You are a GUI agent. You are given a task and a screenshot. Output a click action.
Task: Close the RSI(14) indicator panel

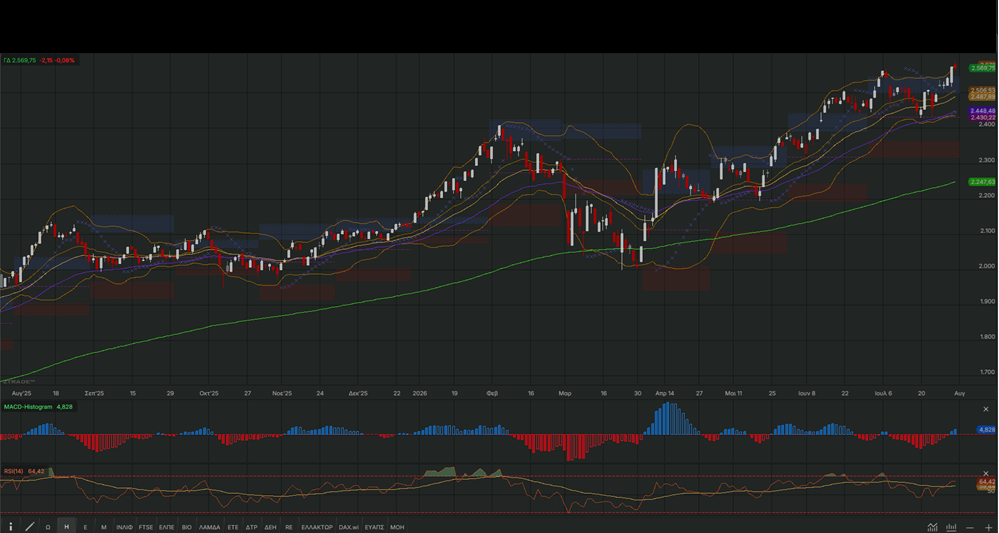(x=986, y=474)
